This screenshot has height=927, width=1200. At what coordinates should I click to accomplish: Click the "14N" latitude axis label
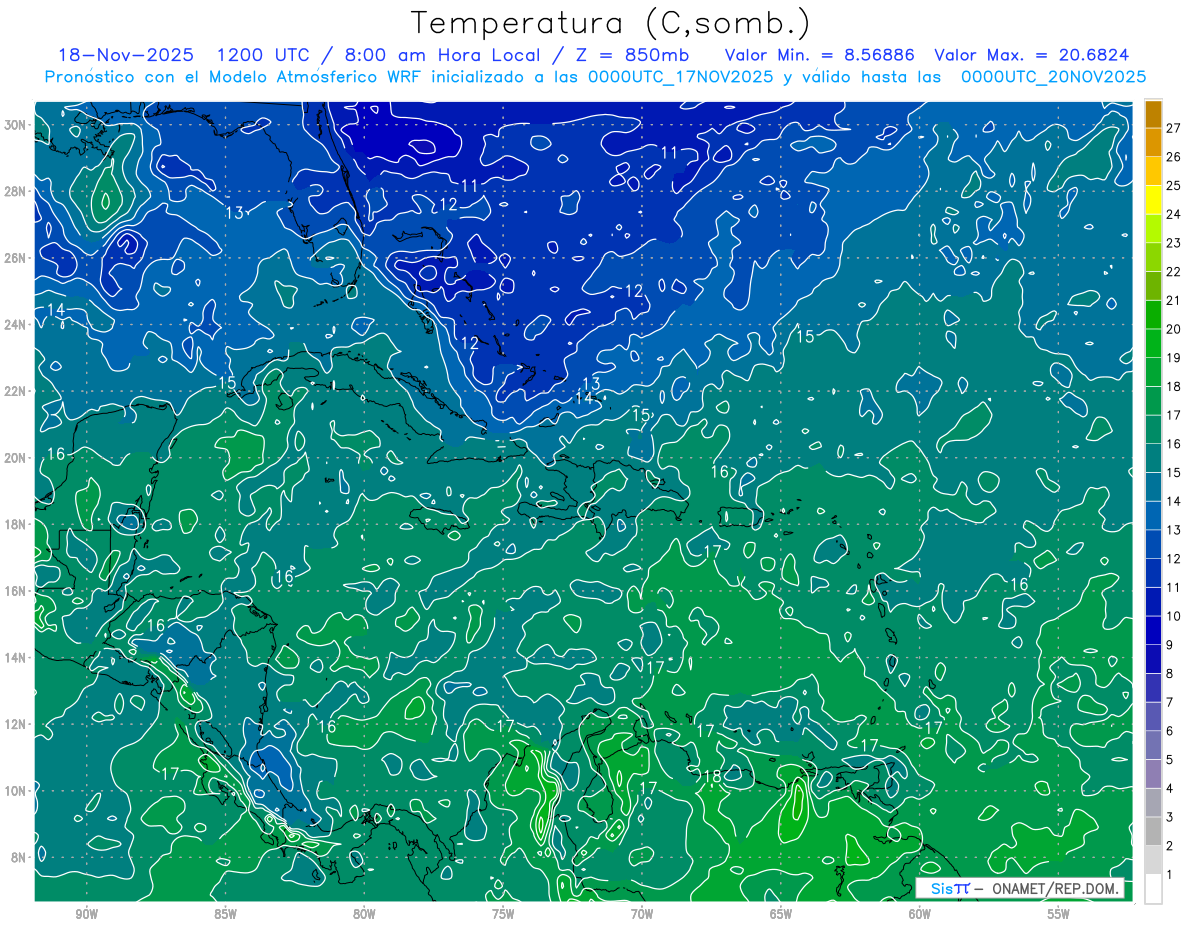pyautogui.click(x=16, y=657)
